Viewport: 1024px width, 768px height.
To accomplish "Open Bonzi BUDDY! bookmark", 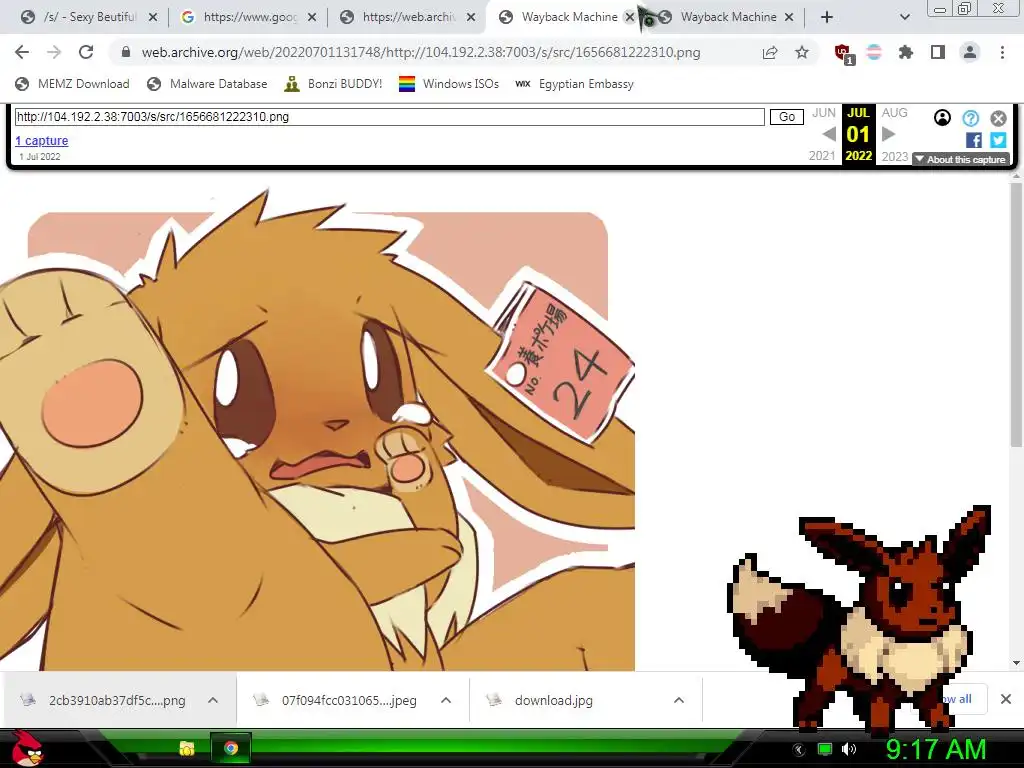I will tap(333, 84).
